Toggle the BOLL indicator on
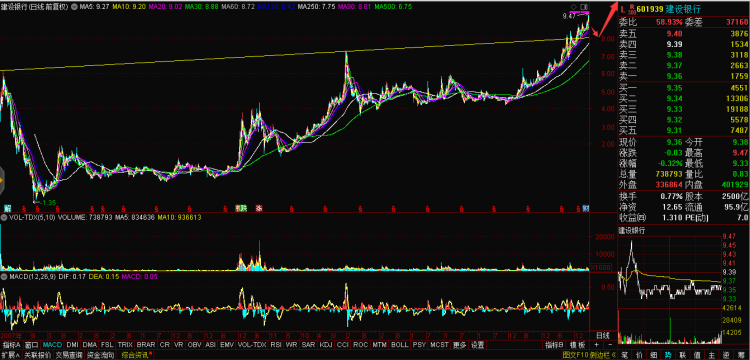Screen dimensions: 750x360 coord(399,345)
